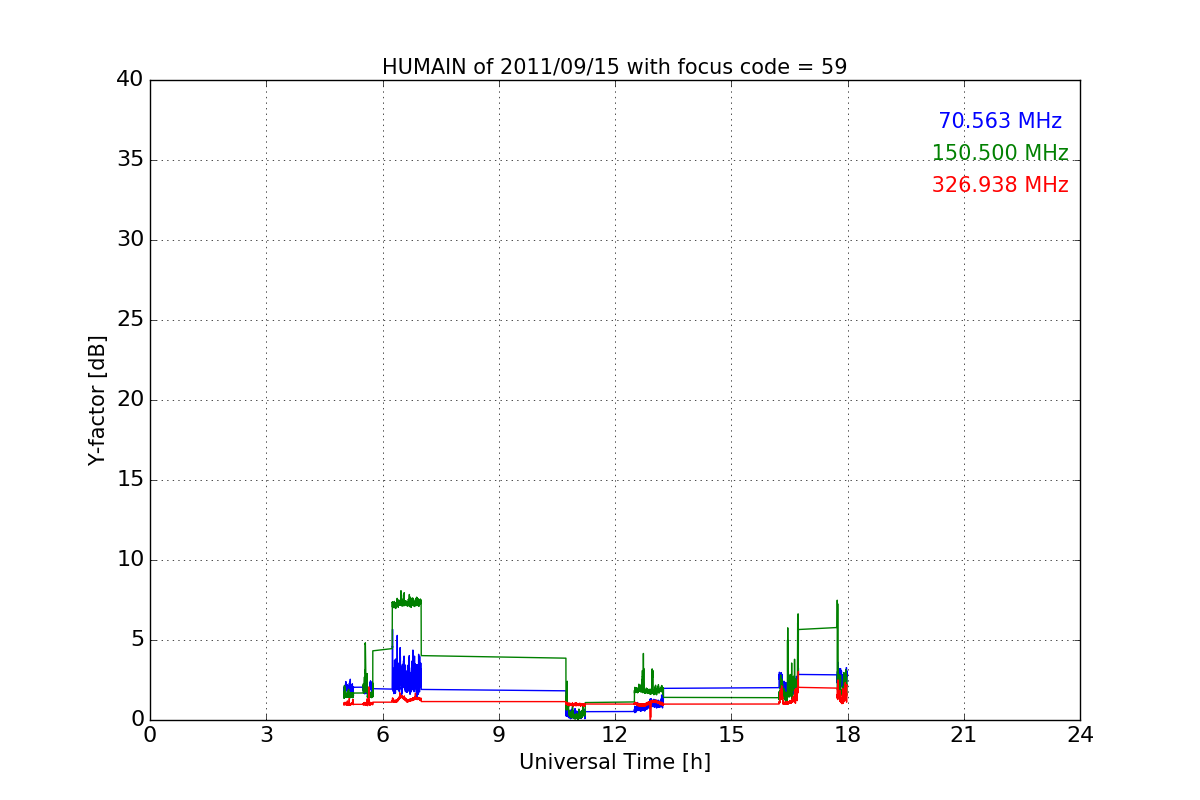This screenshot has height=800, width=1200.
Task: Click x-axis tick label 9
Action: [499, 735]
